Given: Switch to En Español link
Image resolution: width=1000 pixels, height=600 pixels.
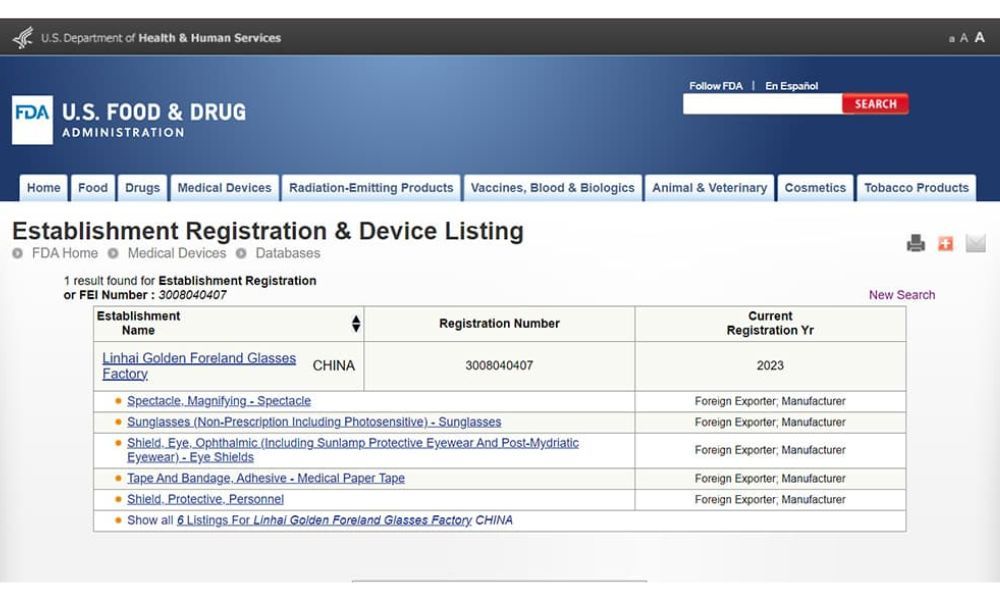Looking at the screenshot, I should coord(791,86).
